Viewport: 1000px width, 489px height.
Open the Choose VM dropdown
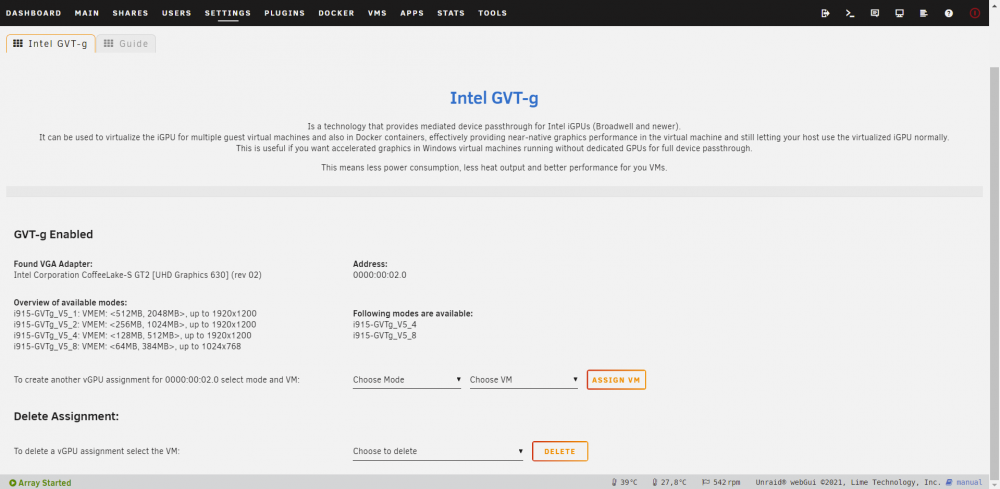coord(524,380)
